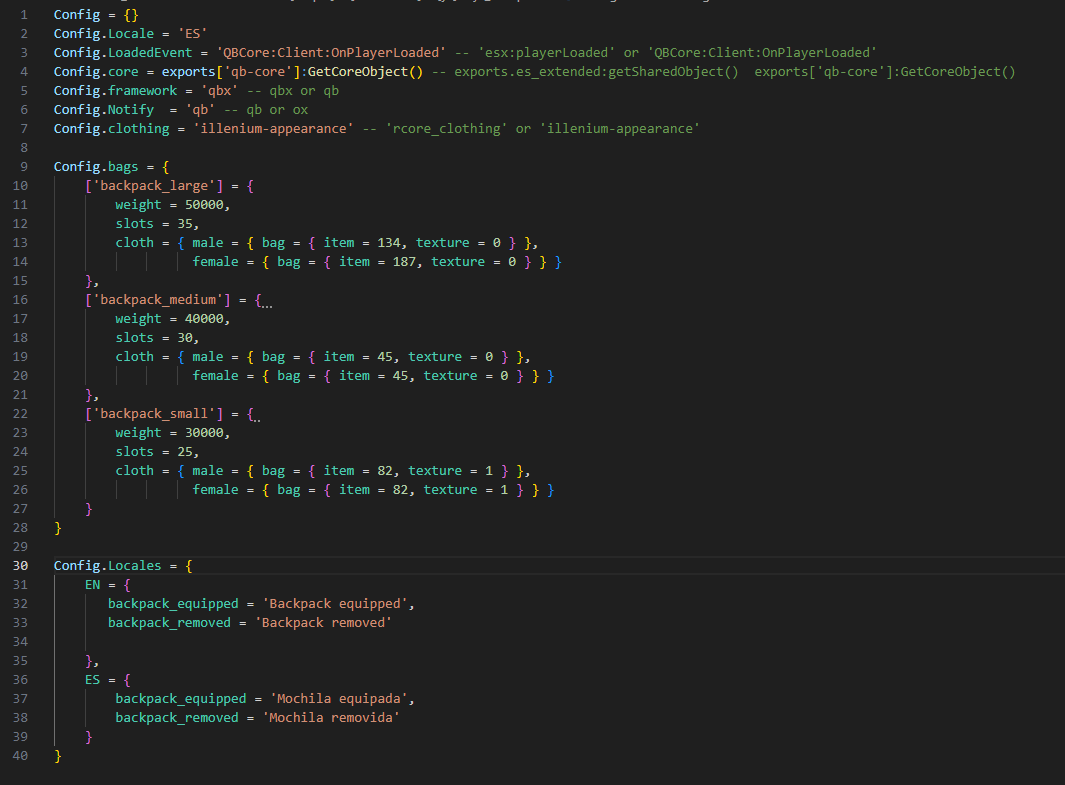Click the item value 134
The height and width of the screenshot is (785, 1065).
pyautogui.click(x=389, y=242)
